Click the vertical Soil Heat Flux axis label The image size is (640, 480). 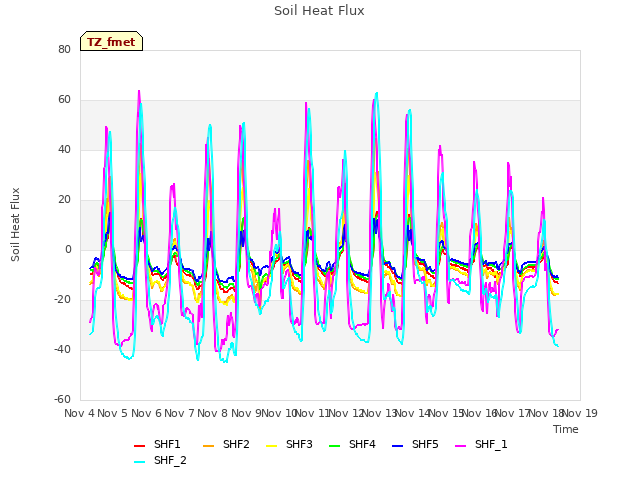15,225
